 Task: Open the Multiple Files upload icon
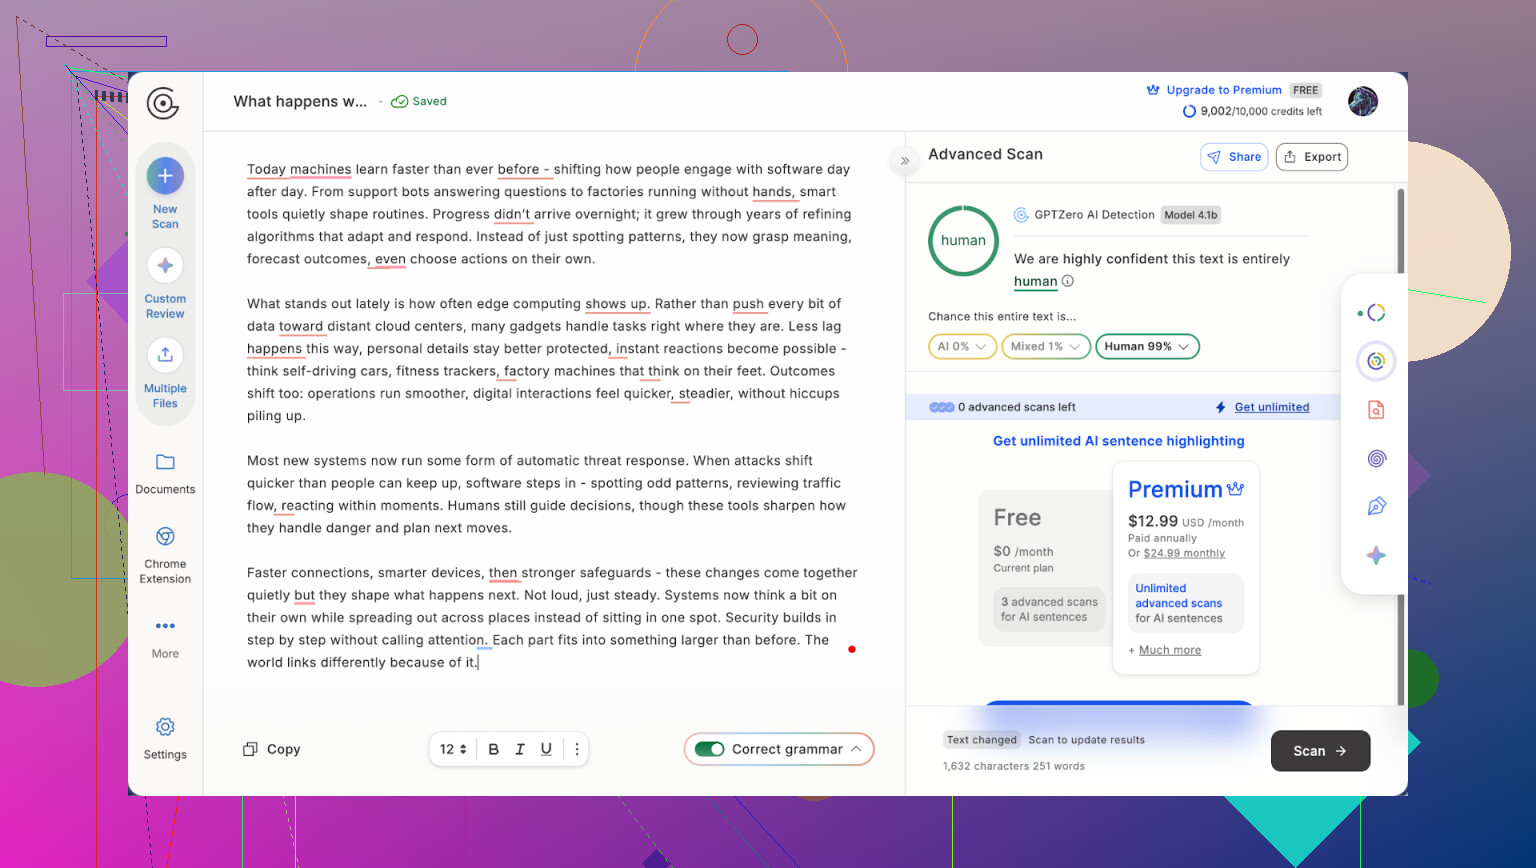(165, 355)
